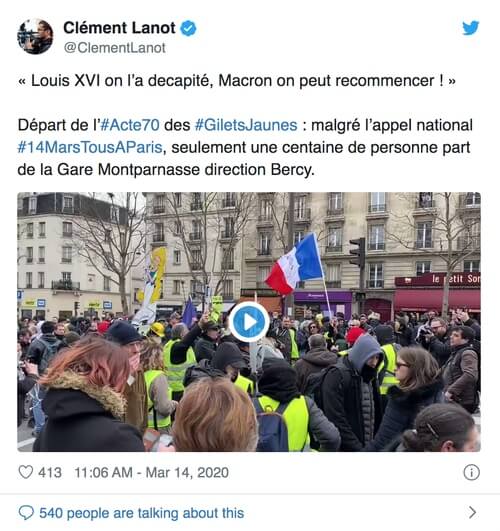Play the embedded protest video
The width and height of the screenshot is (500, 531).
pyautogui.click(x=249, y=322)
